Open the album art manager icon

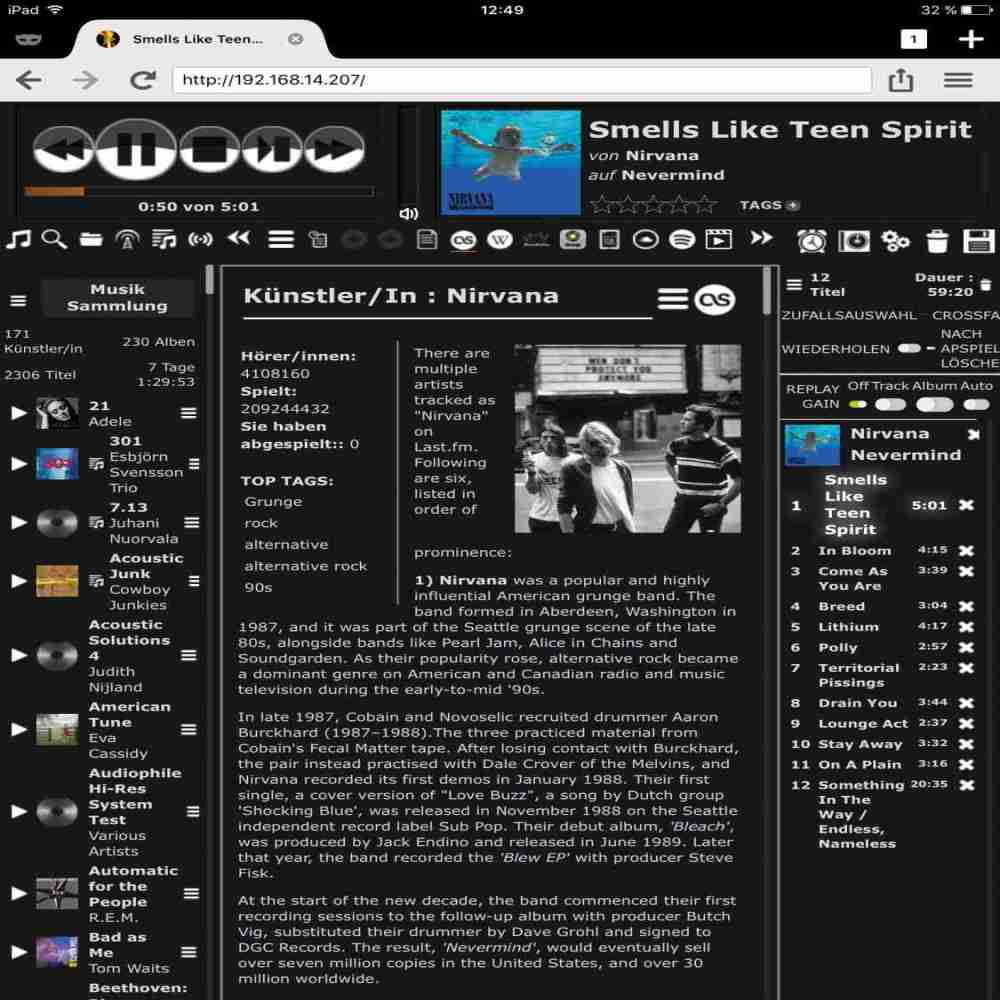[854, 241]
